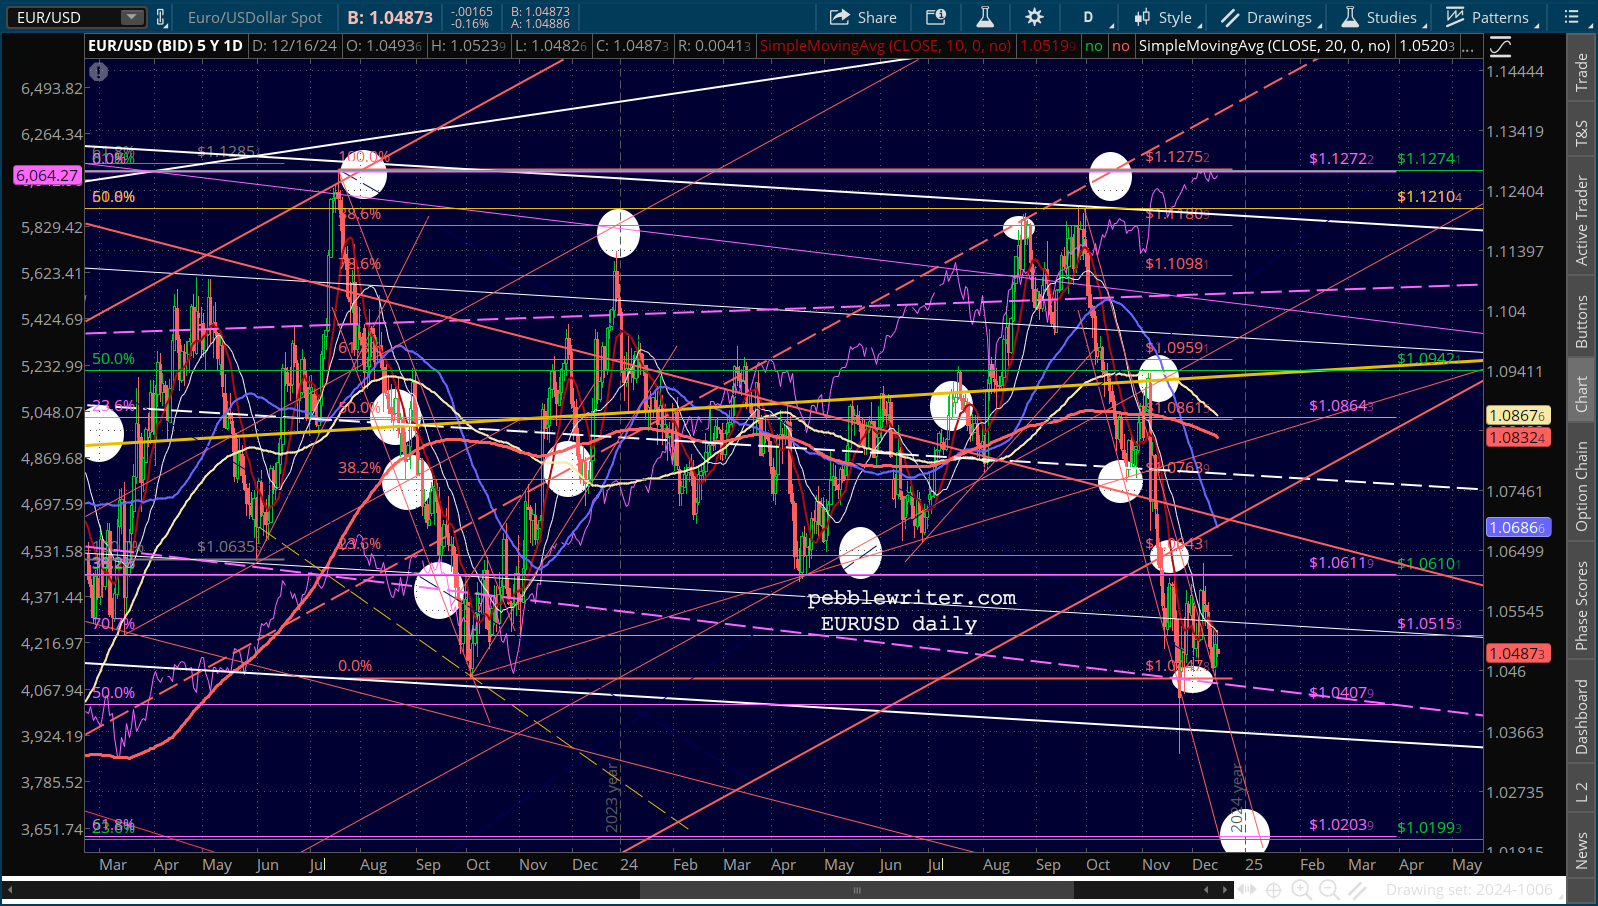This screenshot has width=1598, height=906.
Task: Click the zoom out magnifier icon
Action: coord(1329,889)
